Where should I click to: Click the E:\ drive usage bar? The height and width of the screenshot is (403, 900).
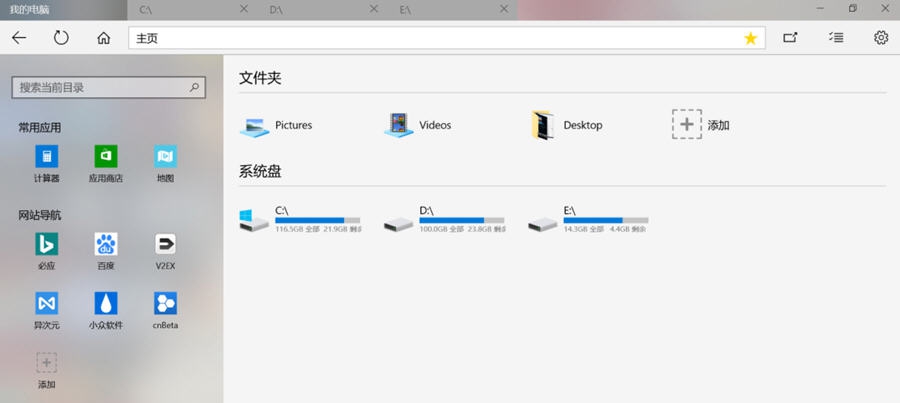pyautogui.click(x=606, y=220)
